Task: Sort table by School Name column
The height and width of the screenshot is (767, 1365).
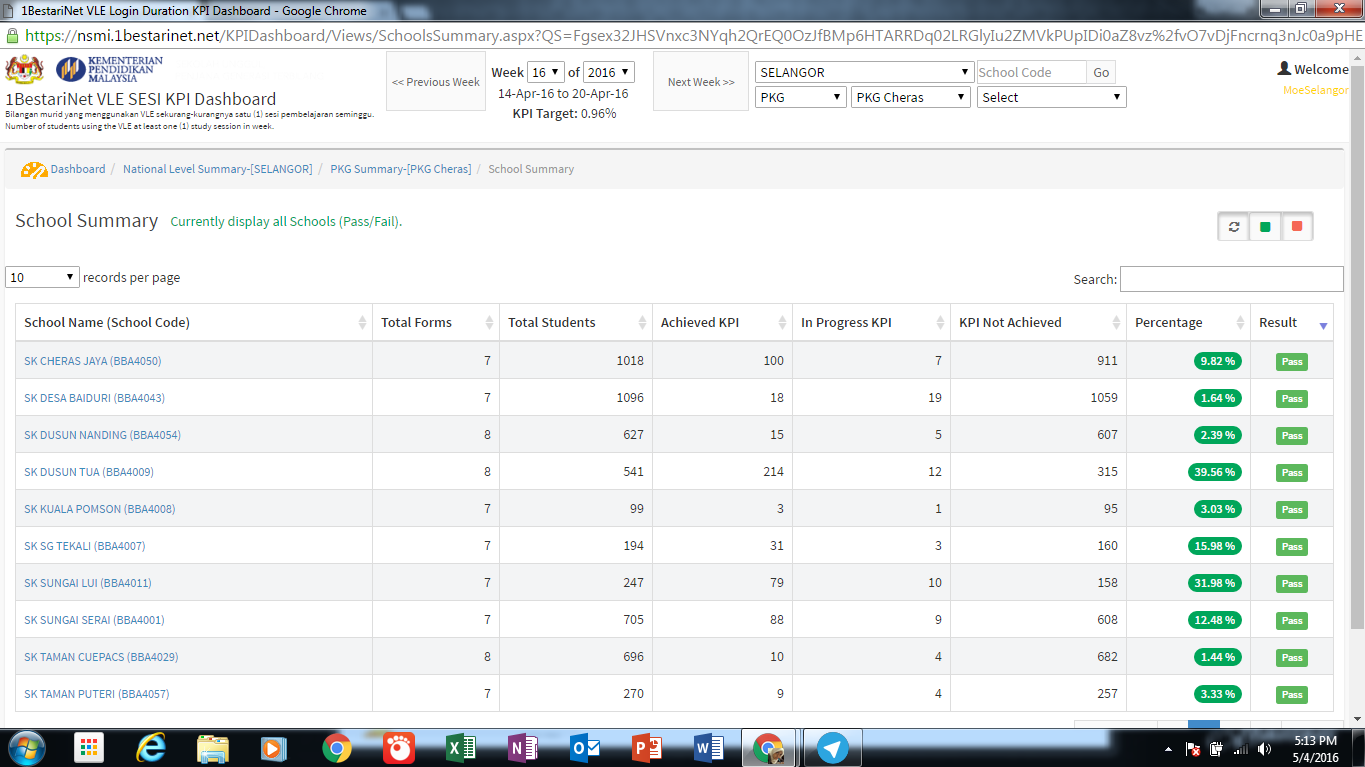Action: (x=194, y=322)
